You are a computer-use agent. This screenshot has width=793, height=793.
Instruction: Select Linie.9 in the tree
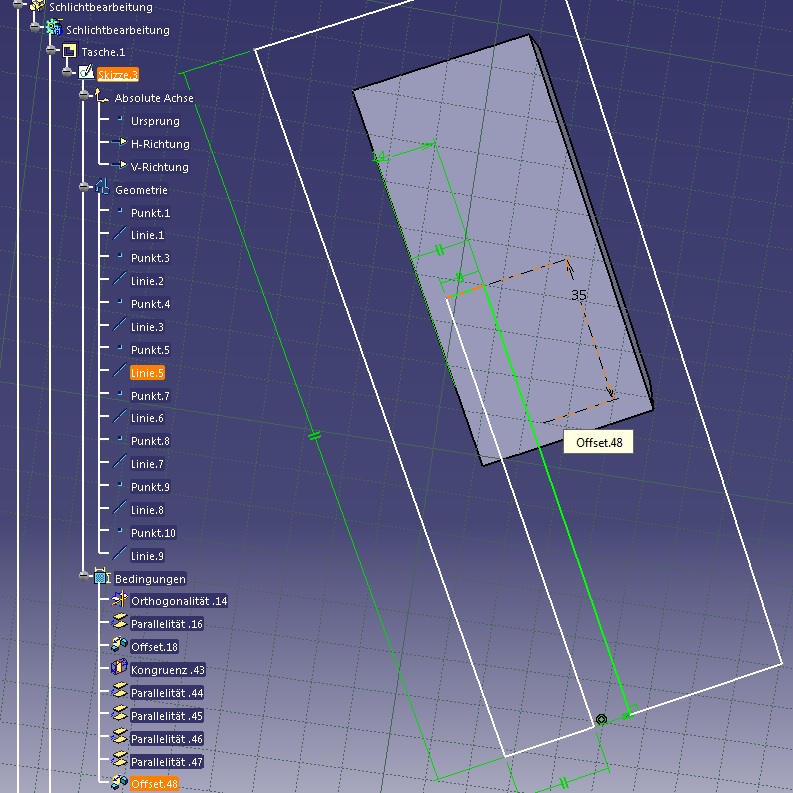click(147, 556)
